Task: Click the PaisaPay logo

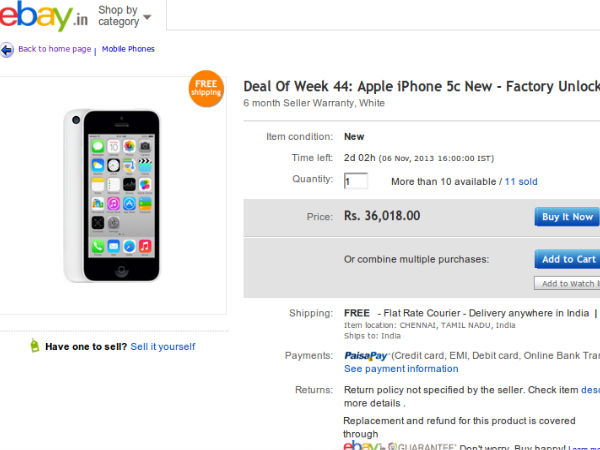Action: pyautogui.click(x=367, y=355)
